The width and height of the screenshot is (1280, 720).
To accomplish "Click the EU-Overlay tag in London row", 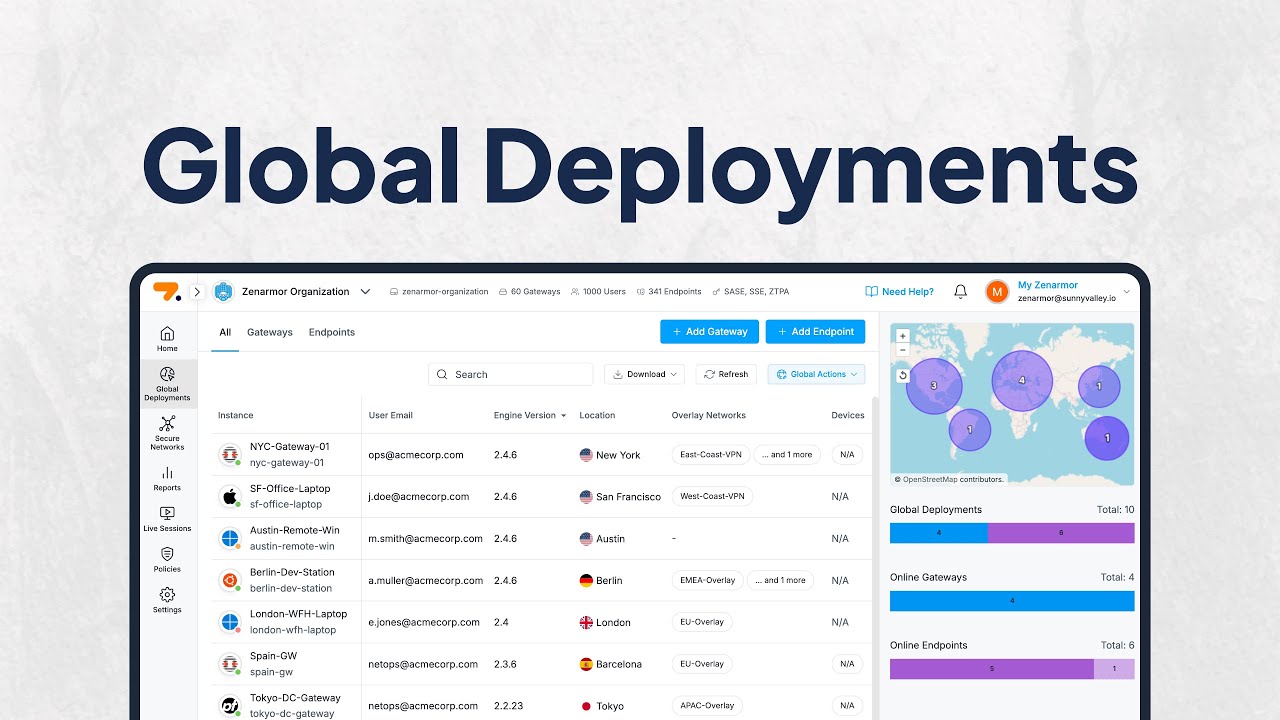I will pos(702,622).
